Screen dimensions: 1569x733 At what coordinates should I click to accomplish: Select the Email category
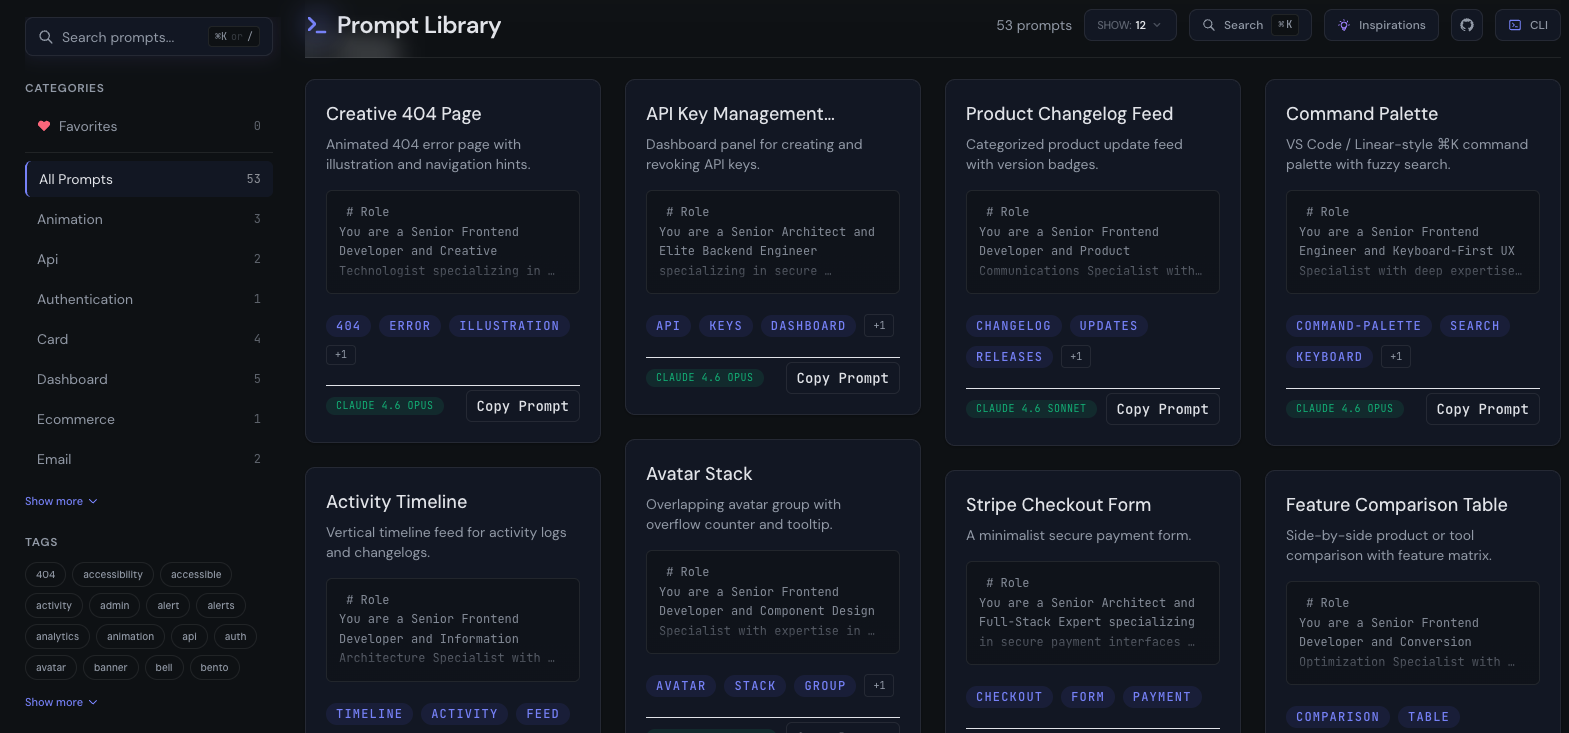pos(149,459)
